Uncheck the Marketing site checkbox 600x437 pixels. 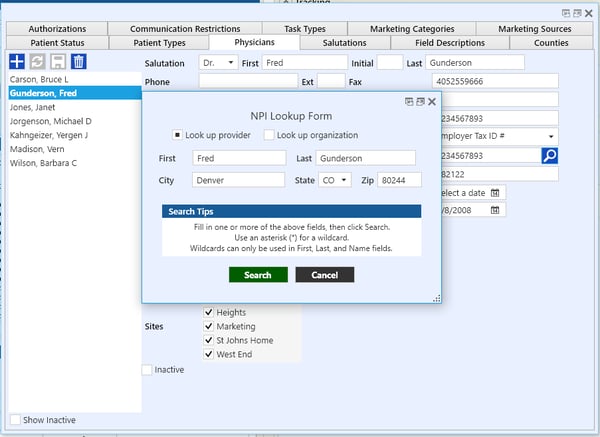(208, 326)
